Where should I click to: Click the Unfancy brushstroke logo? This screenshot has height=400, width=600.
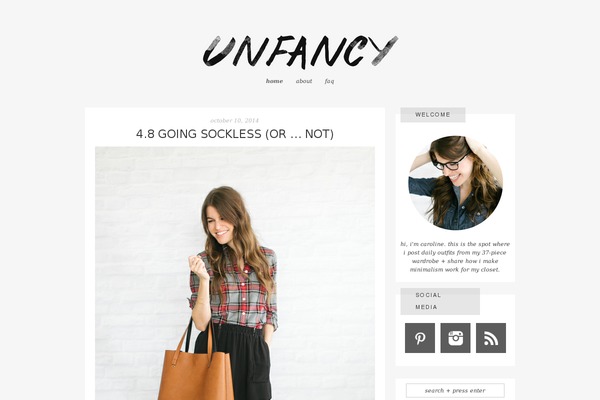(x=300, y=51)
